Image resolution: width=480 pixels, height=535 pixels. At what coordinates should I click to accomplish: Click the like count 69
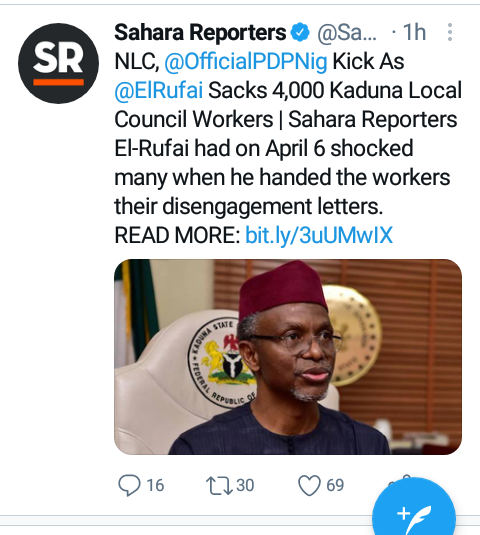point(335,485)
